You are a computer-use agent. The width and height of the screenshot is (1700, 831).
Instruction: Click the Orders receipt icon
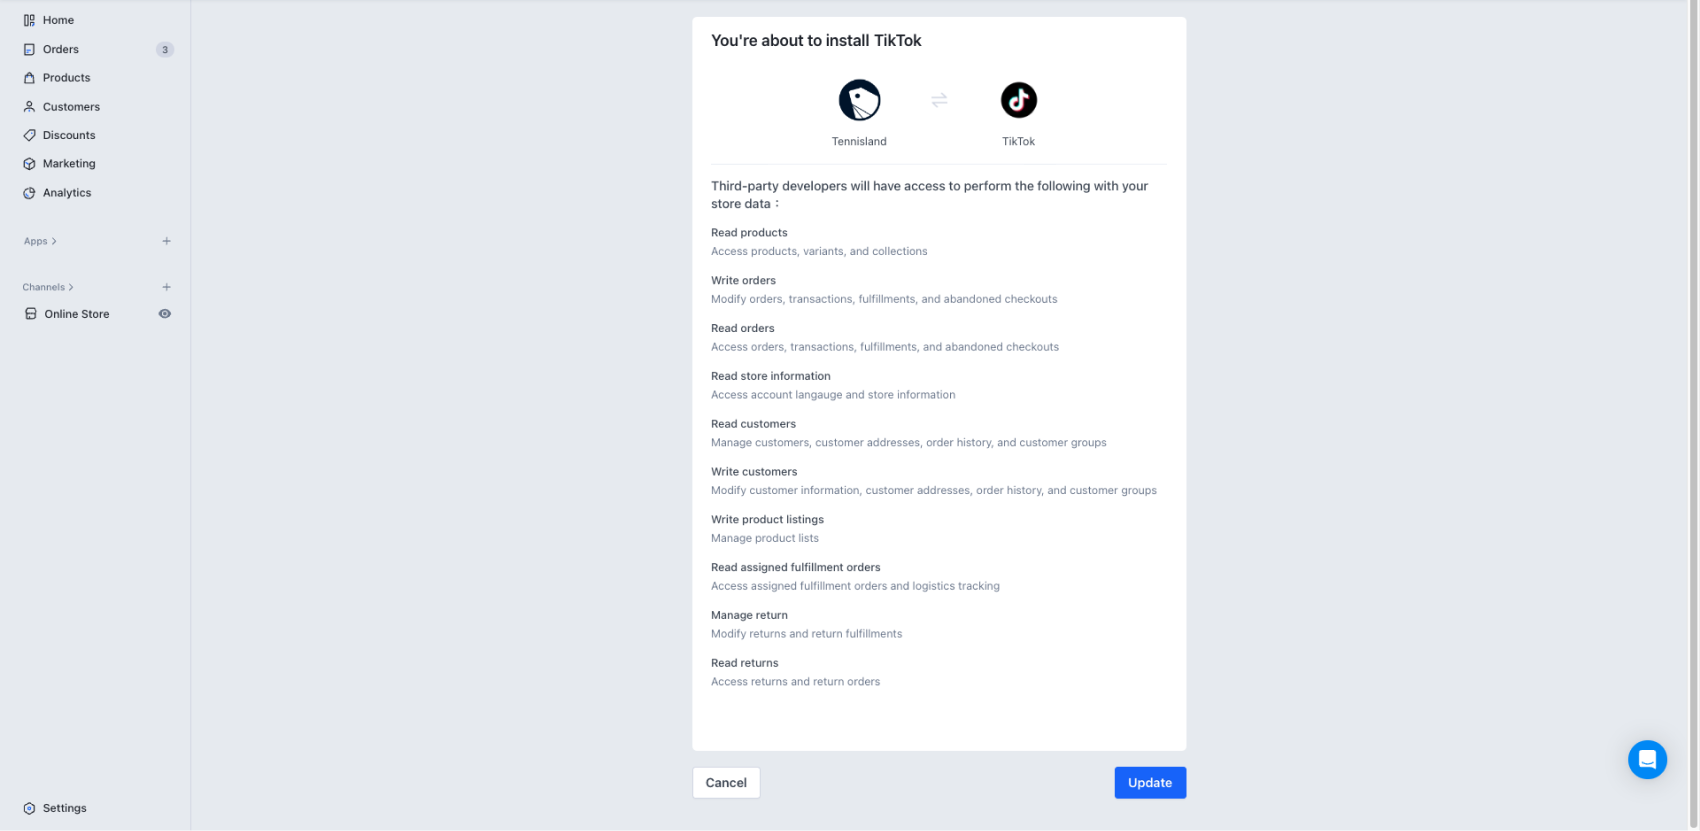click(29, 49)
